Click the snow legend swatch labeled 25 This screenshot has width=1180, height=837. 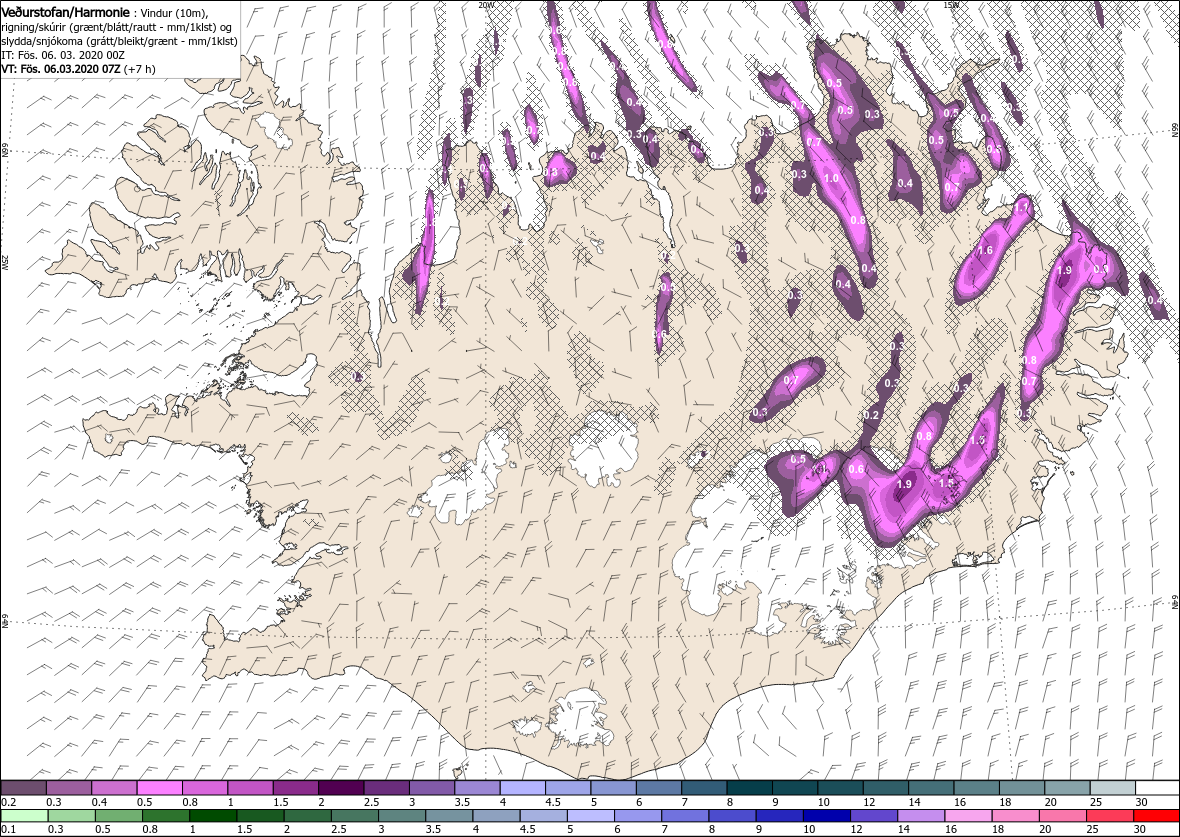1112,787
